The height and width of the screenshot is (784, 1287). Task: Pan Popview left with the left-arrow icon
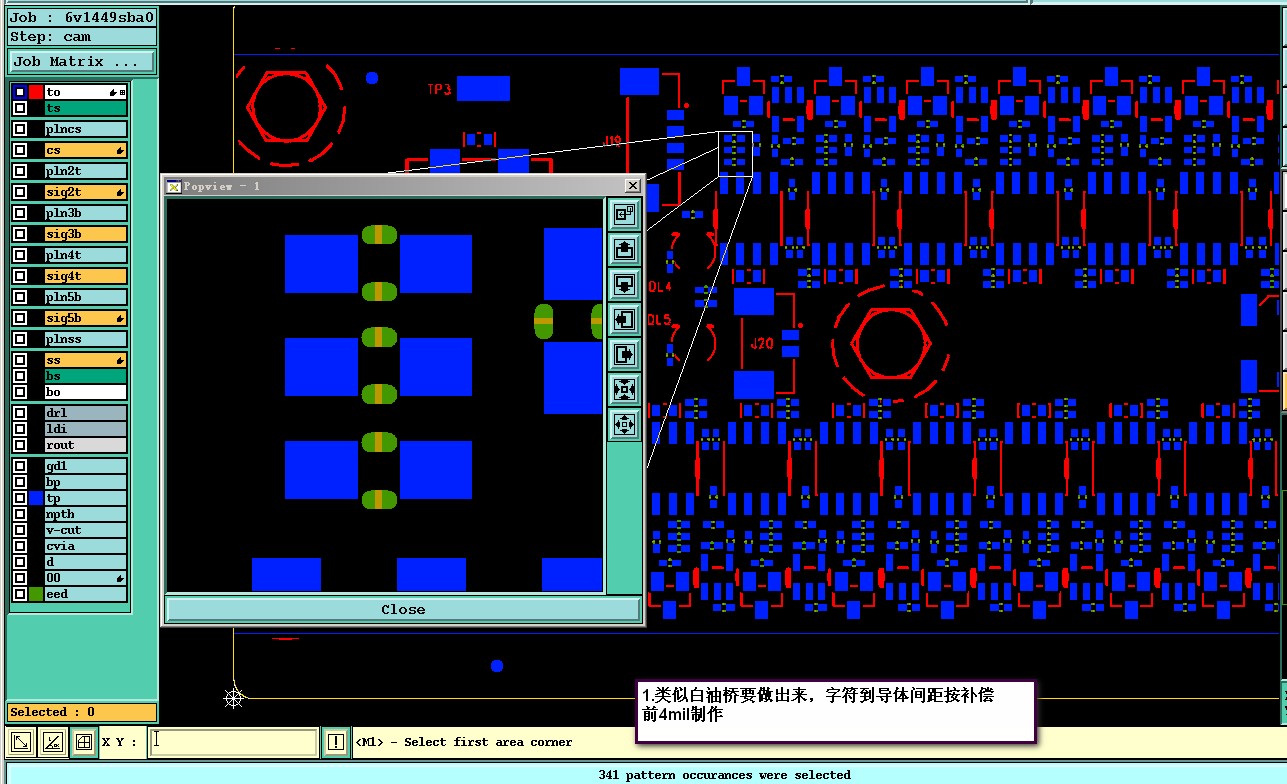pos(624,319)
